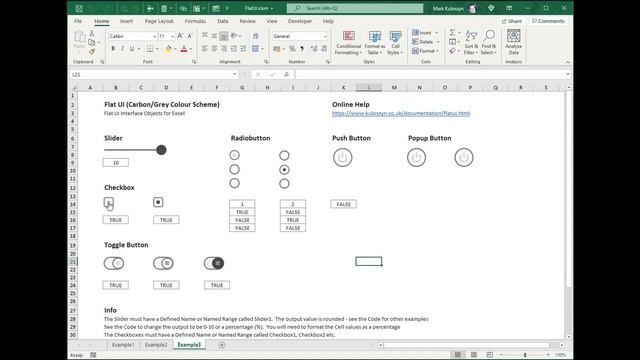
Task: Open the font size 11 dropdown
Action: point(172,36)
